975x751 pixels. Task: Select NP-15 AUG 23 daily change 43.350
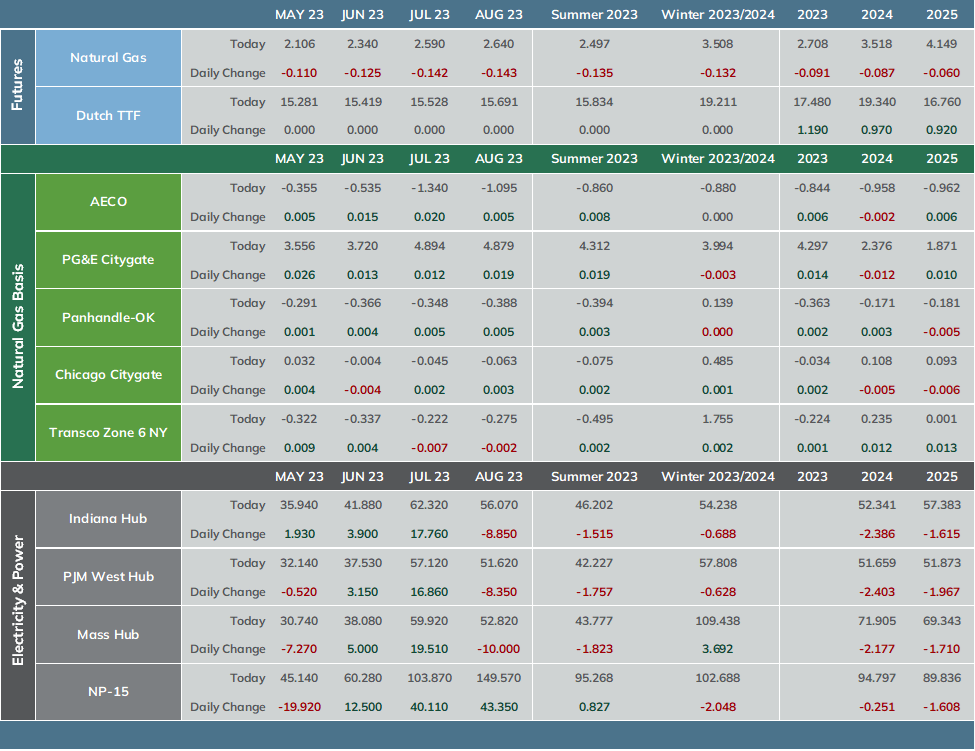click(499, 707)
